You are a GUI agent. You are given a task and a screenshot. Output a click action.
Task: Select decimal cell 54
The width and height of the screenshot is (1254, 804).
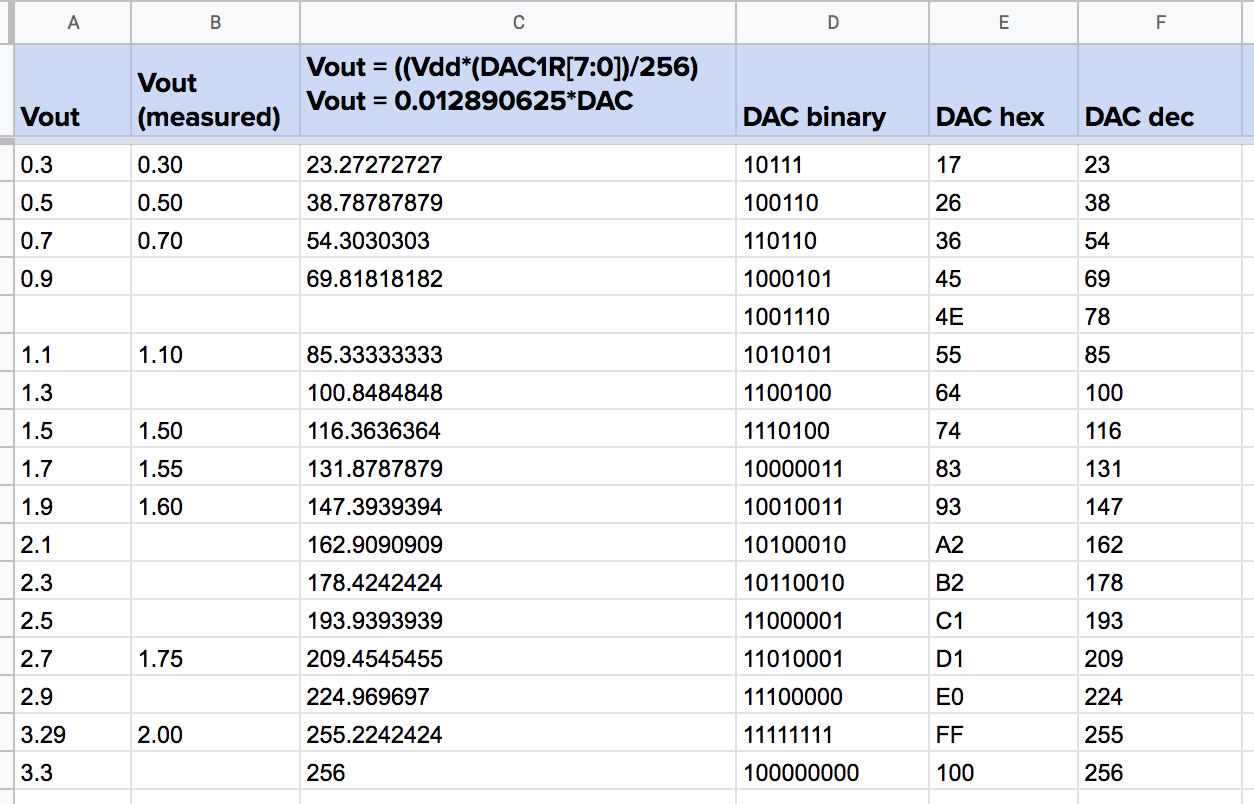tap(1160, 241)
